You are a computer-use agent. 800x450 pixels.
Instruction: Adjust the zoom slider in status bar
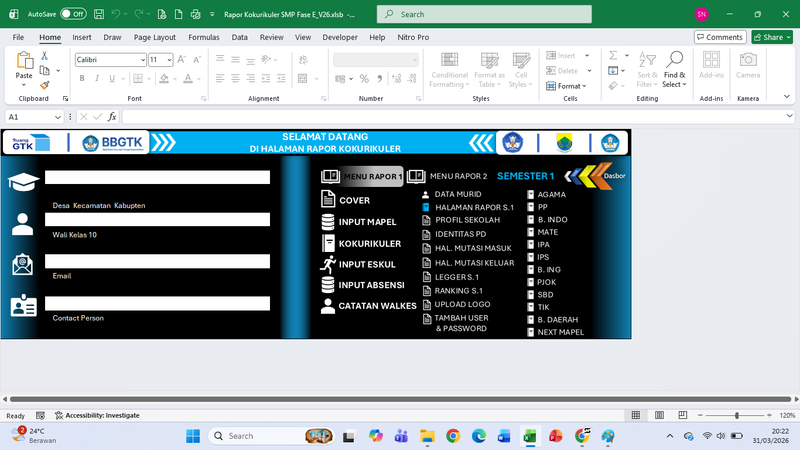(737, 415)
